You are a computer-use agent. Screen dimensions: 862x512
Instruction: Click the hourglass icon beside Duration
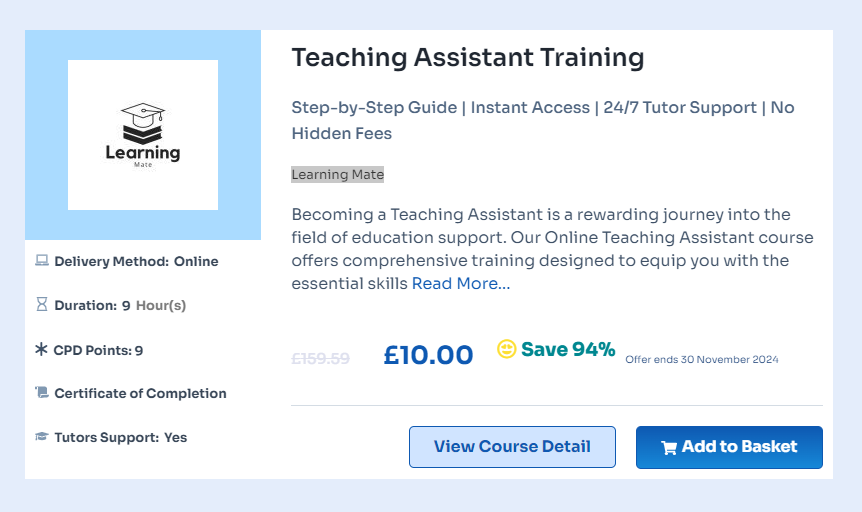point(42,305)
